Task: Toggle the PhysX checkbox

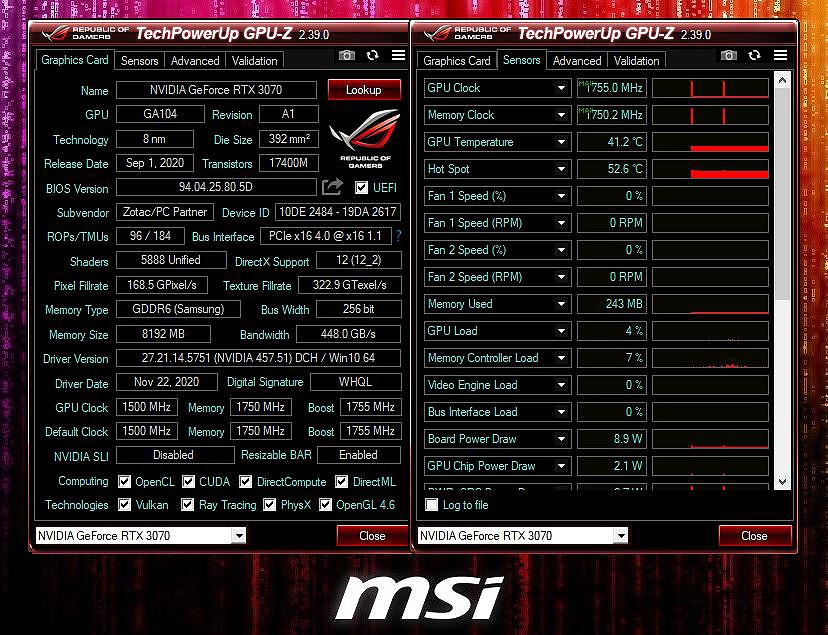Action: tap(269, 505)
